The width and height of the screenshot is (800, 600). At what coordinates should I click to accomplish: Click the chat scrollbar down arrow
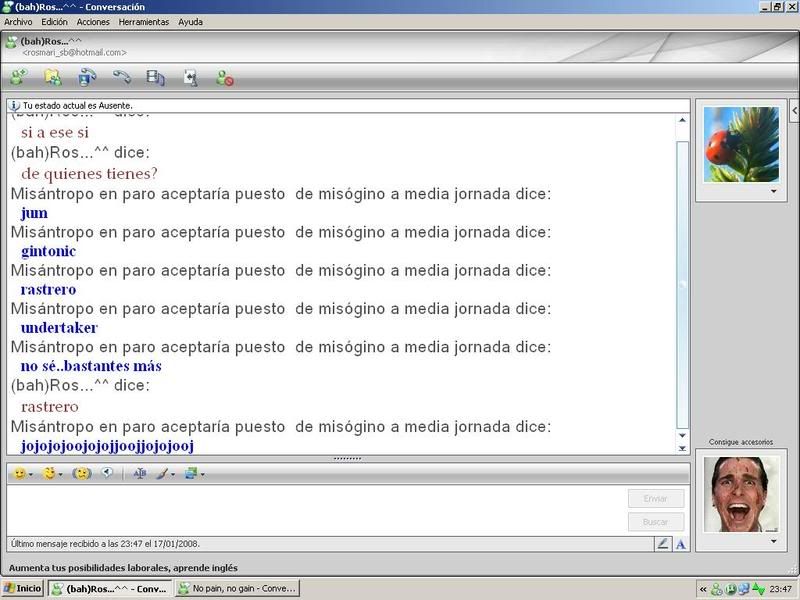(x=682, y=435)
